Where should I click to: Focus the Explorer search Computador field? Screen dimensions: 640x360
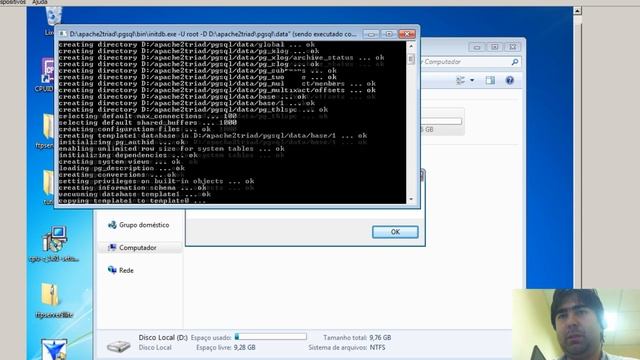(x=469, y=62)
